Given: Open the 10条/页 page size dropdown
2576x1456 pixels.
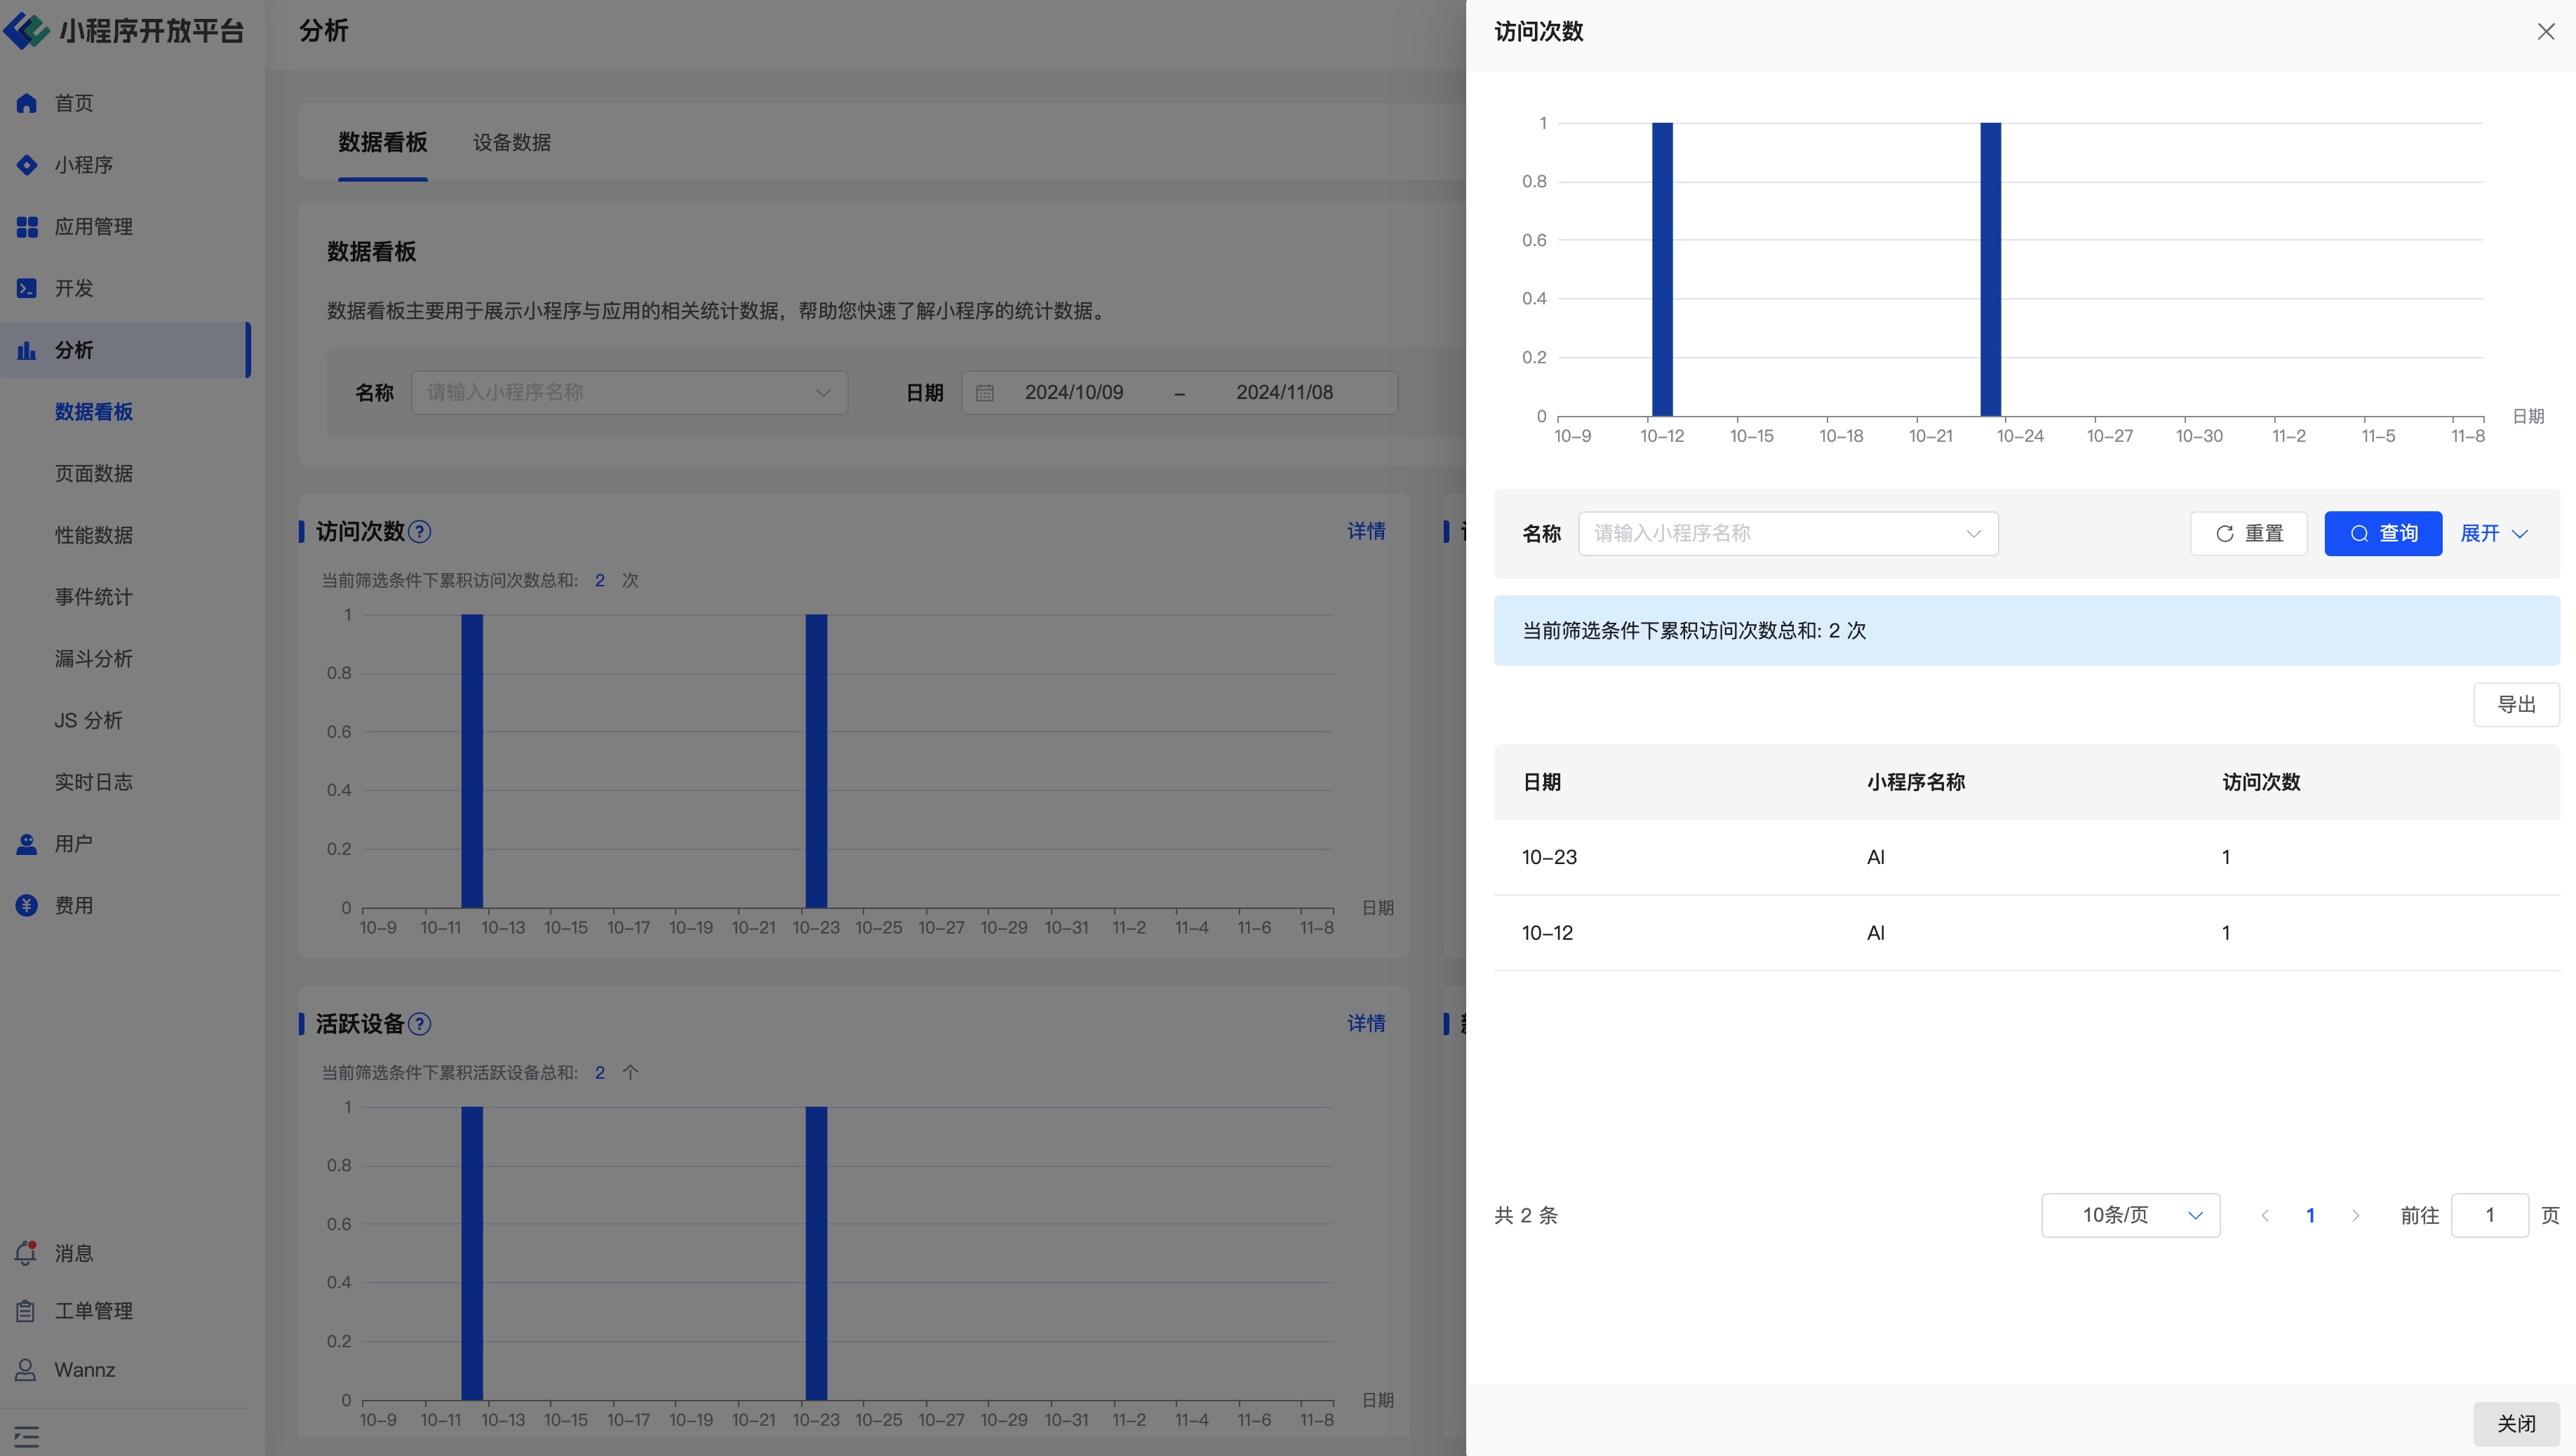Looking at the screenshot, I should 2130,1215.
